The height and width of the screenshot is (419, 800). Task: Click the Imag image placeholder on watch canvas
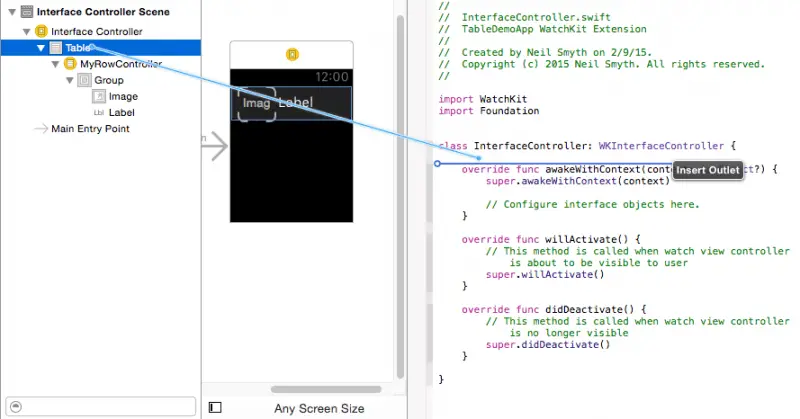pos(256,104)
